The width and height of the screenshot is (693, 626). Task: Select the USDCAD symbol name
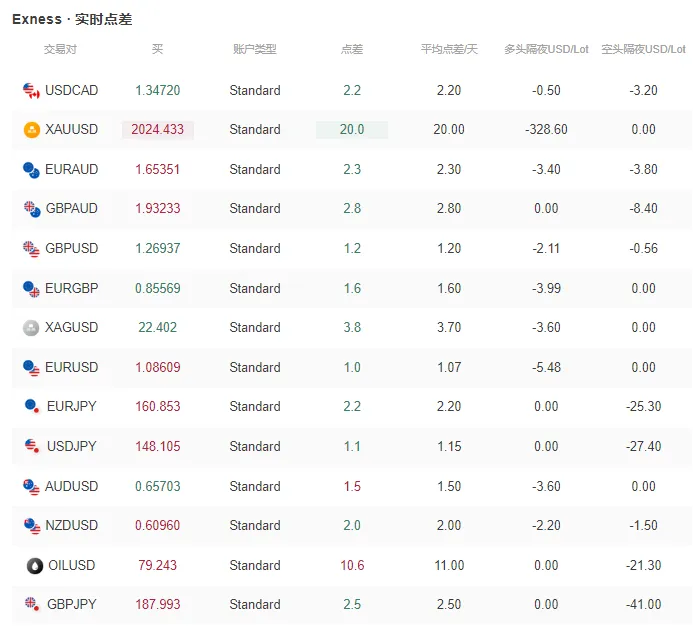click(x=72, y=90)
